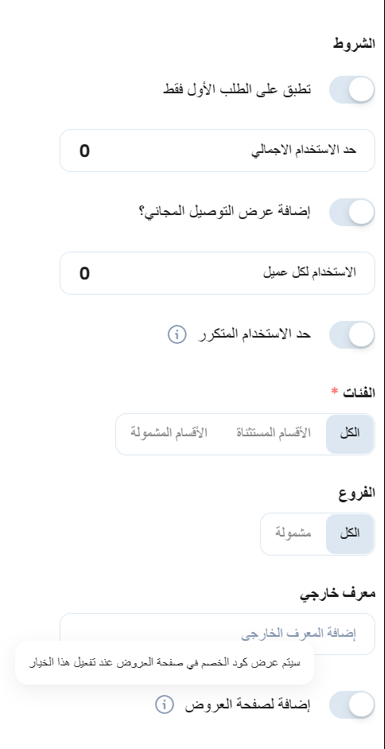This screenshot has width=385, height=749.
Task: Click the معرف خارجي section label
Action: [338, 593]
